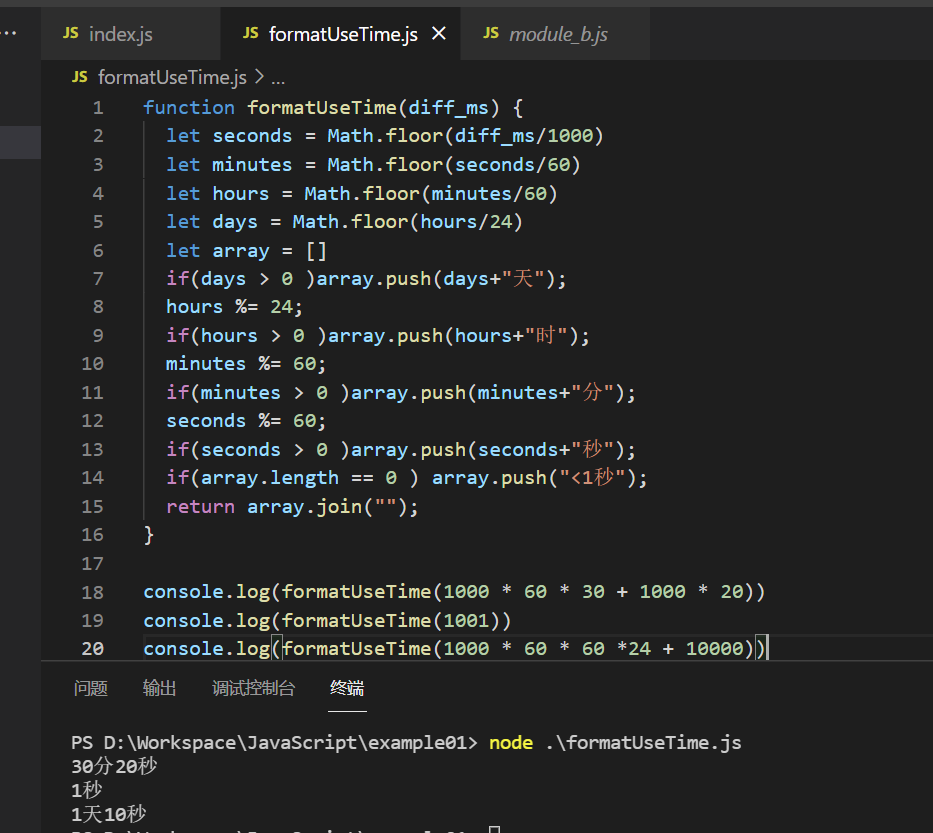Viewport: 933px width, 833px height.
Task: Click line number 1 in the gutter
Action: click(98, 108)
